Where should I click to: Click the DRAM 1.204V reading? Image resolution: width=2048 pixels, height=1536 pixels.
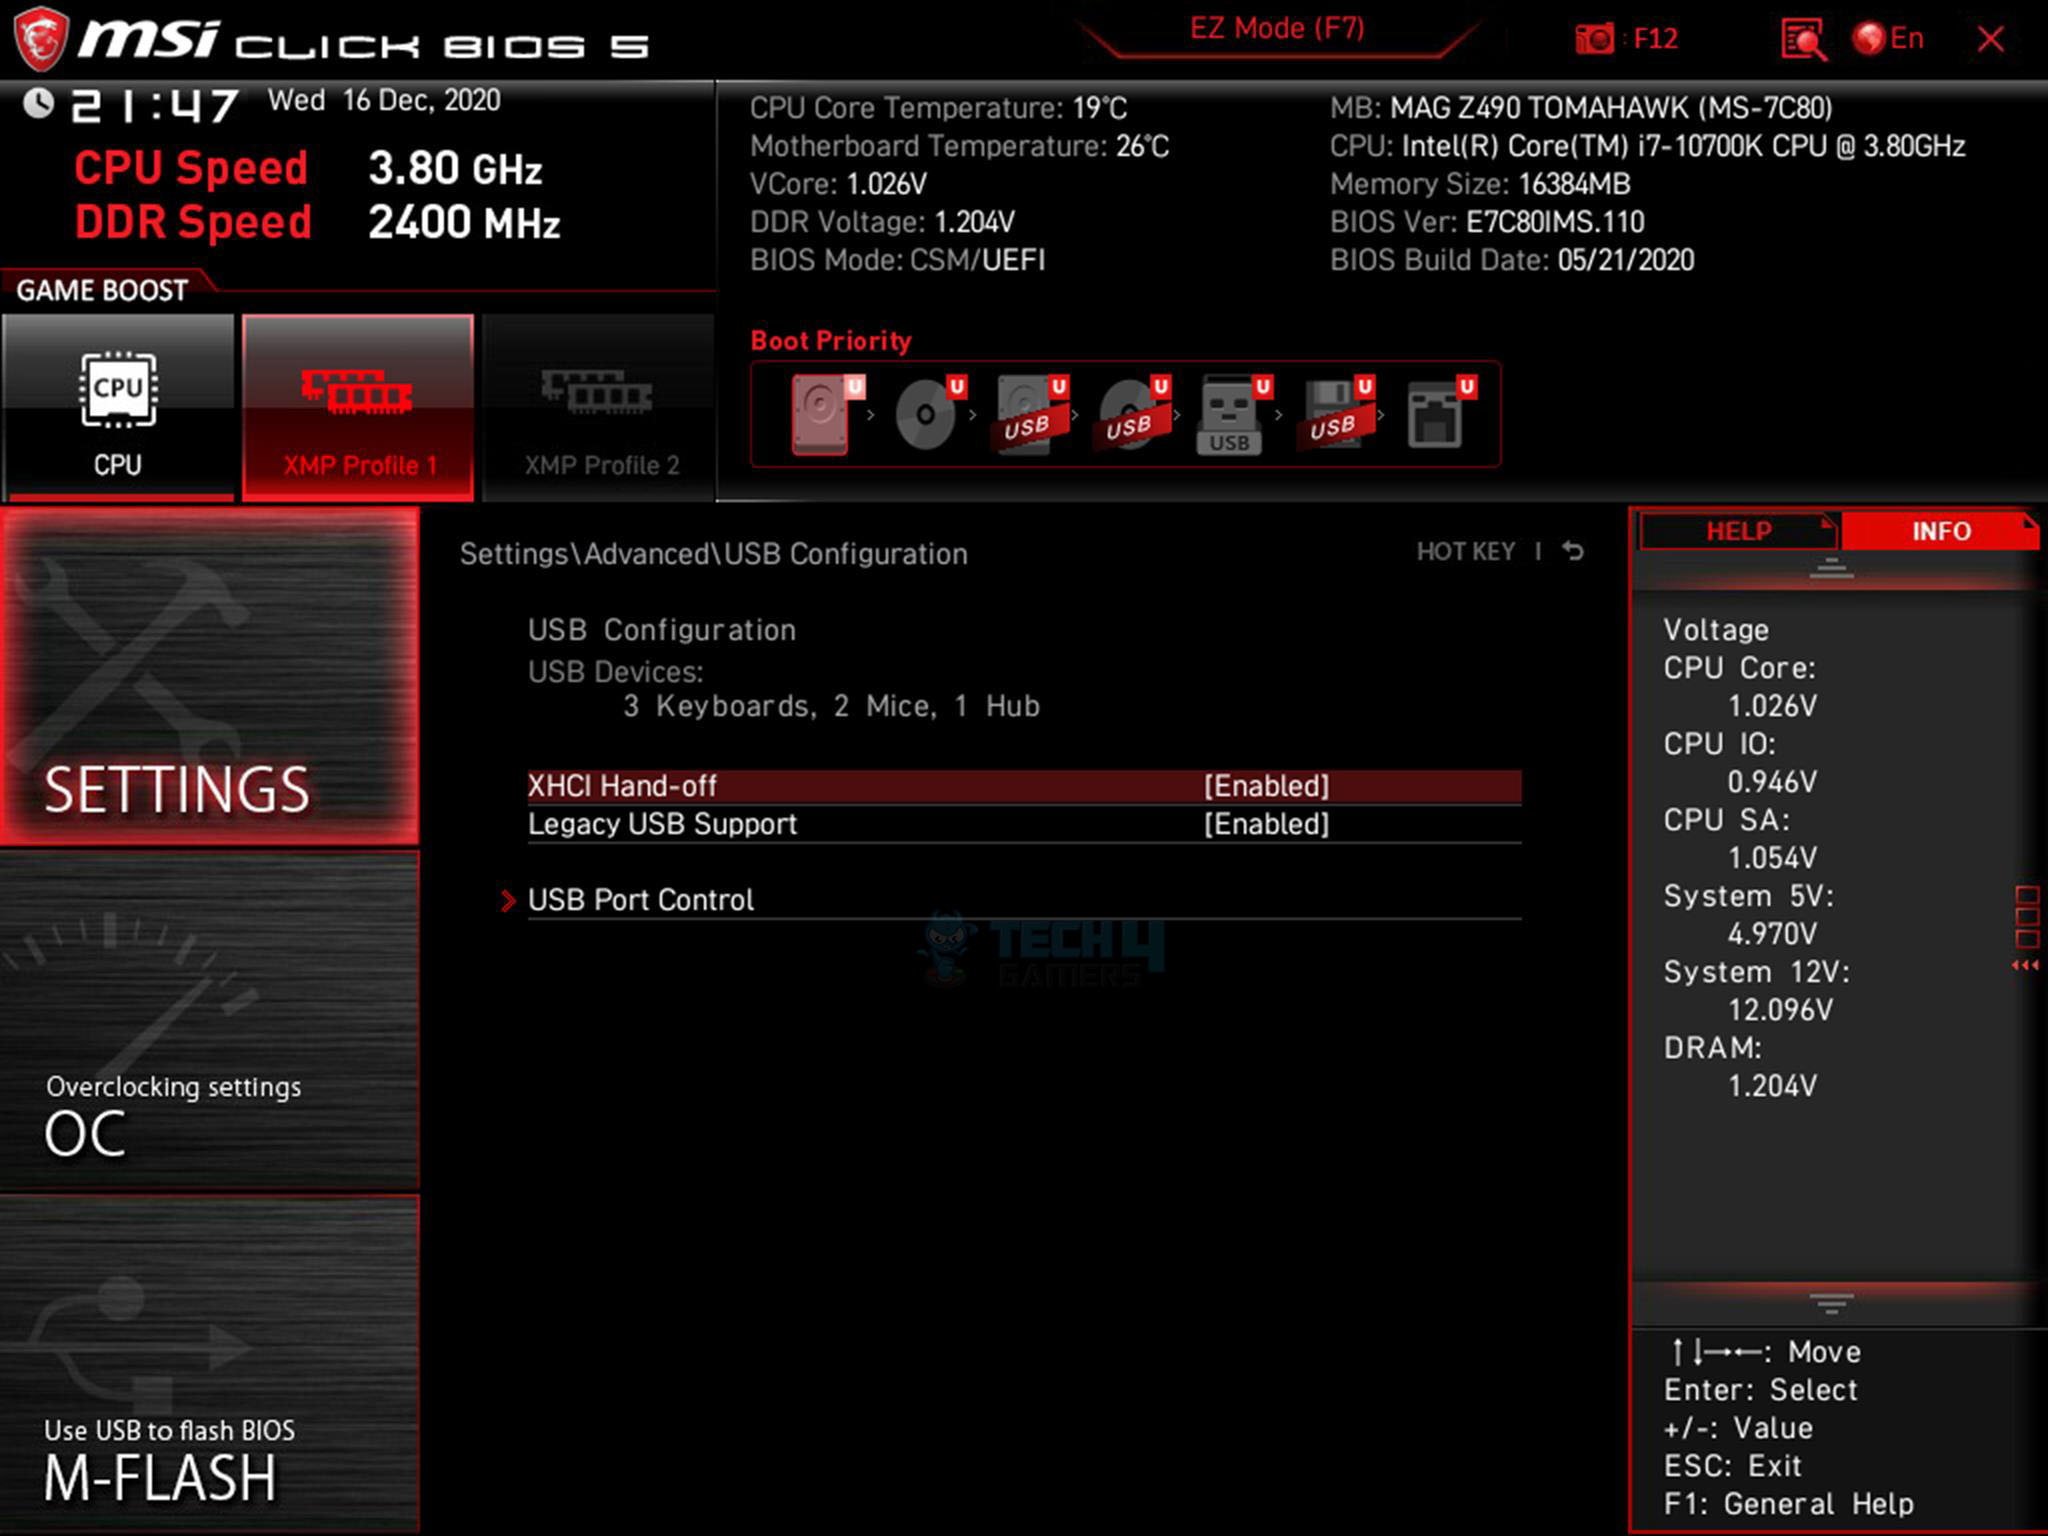click(x=1772, y=1086)
